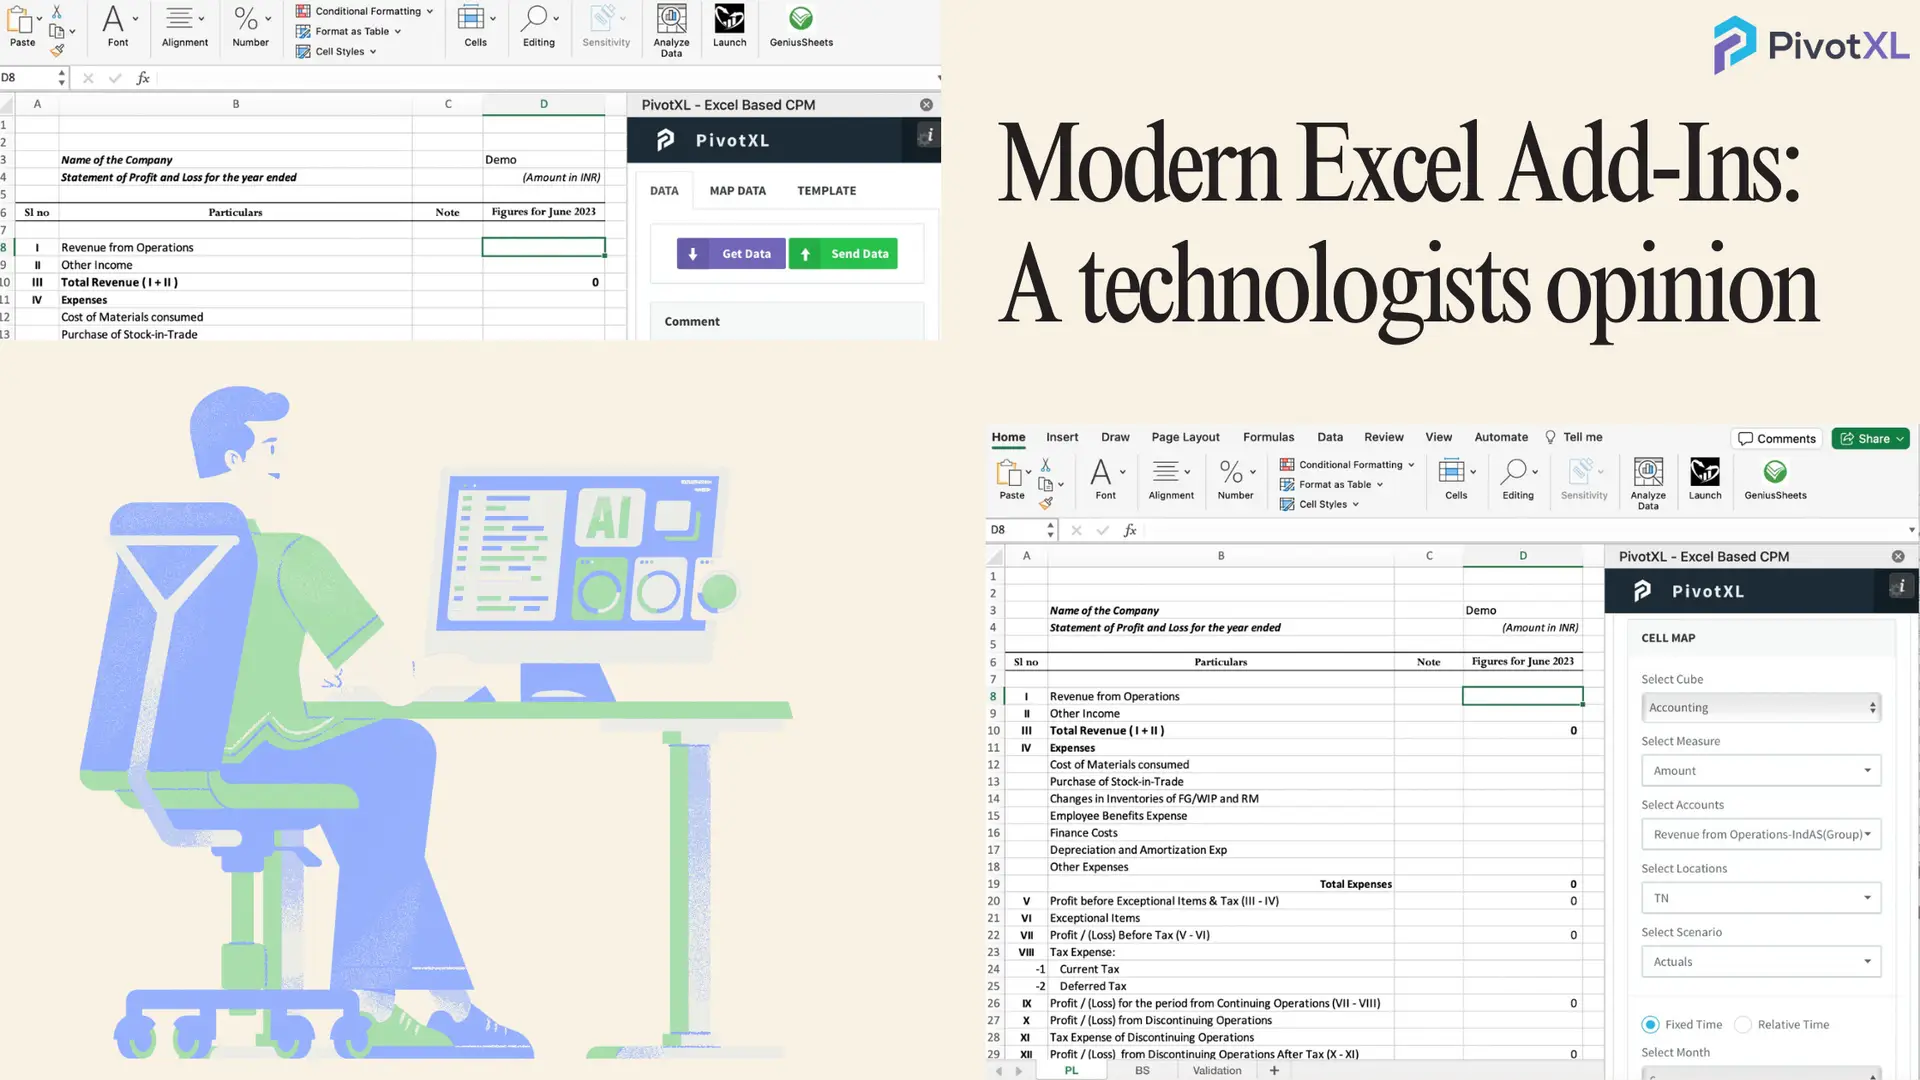The height and width of the screenshot is (1080, 1920).
Task: Click the Get Data icon in PivotXL
Action: [x=731, y=253]
